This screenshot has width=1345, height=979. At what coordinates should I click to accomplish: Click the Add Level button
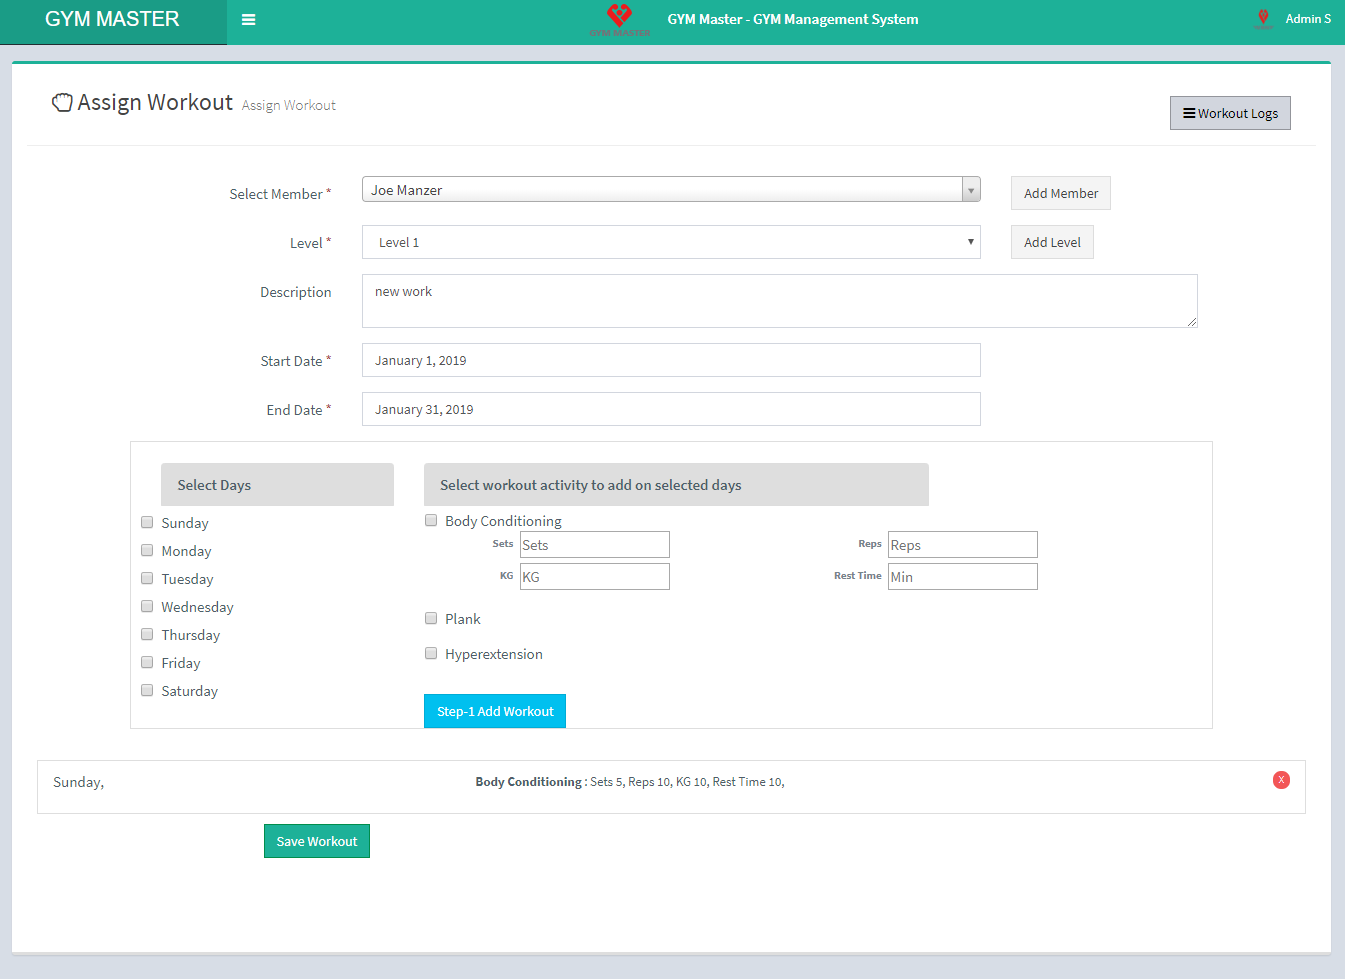pos(1052,242)
